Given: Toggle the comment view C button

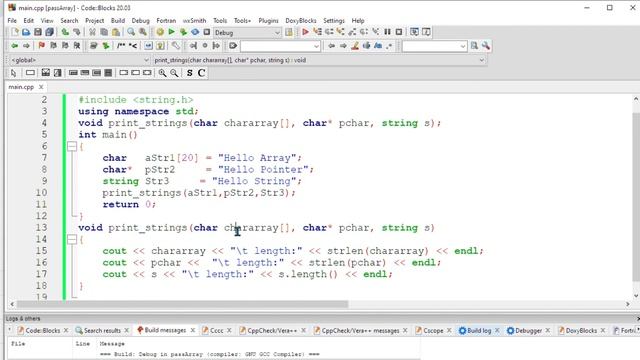Looking at the screenshot, I should pyautogui.click(x=201, y=73).
